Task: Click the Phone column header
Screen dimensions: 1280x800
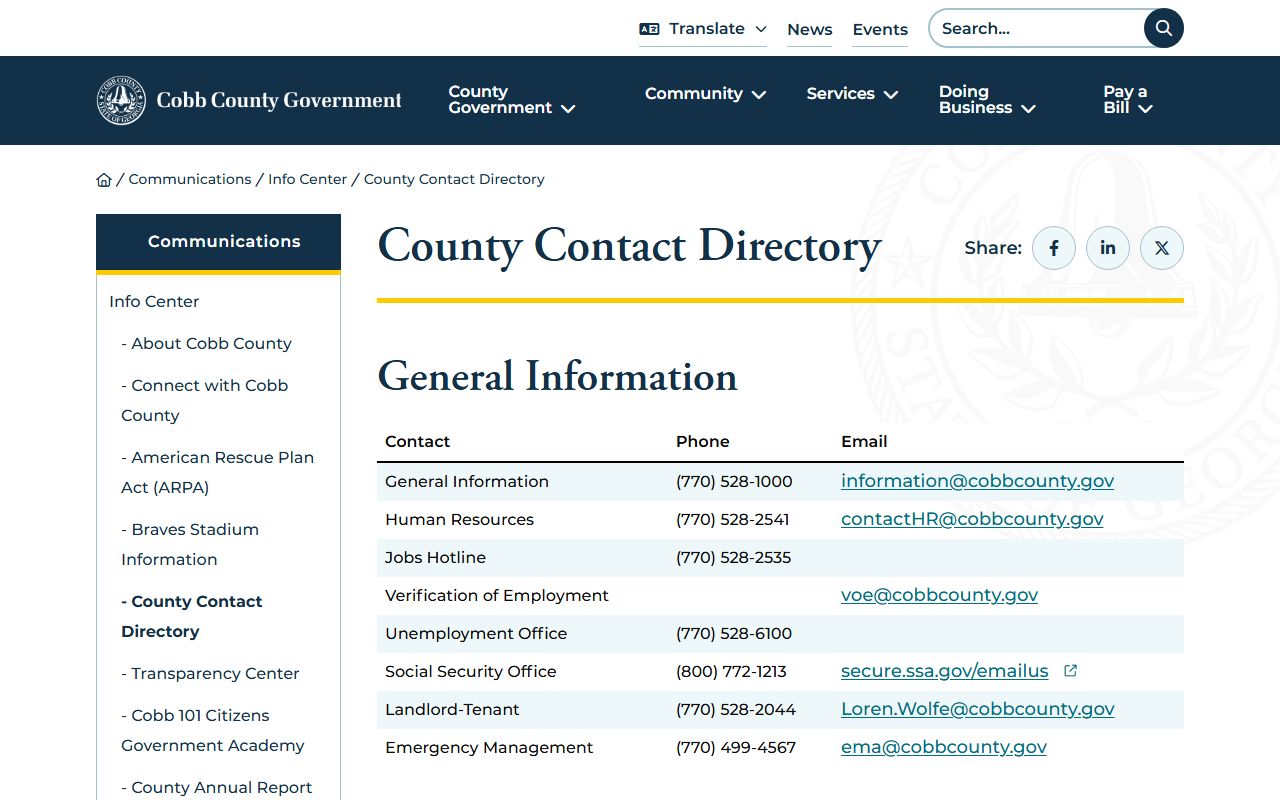Action: point(703,442)
